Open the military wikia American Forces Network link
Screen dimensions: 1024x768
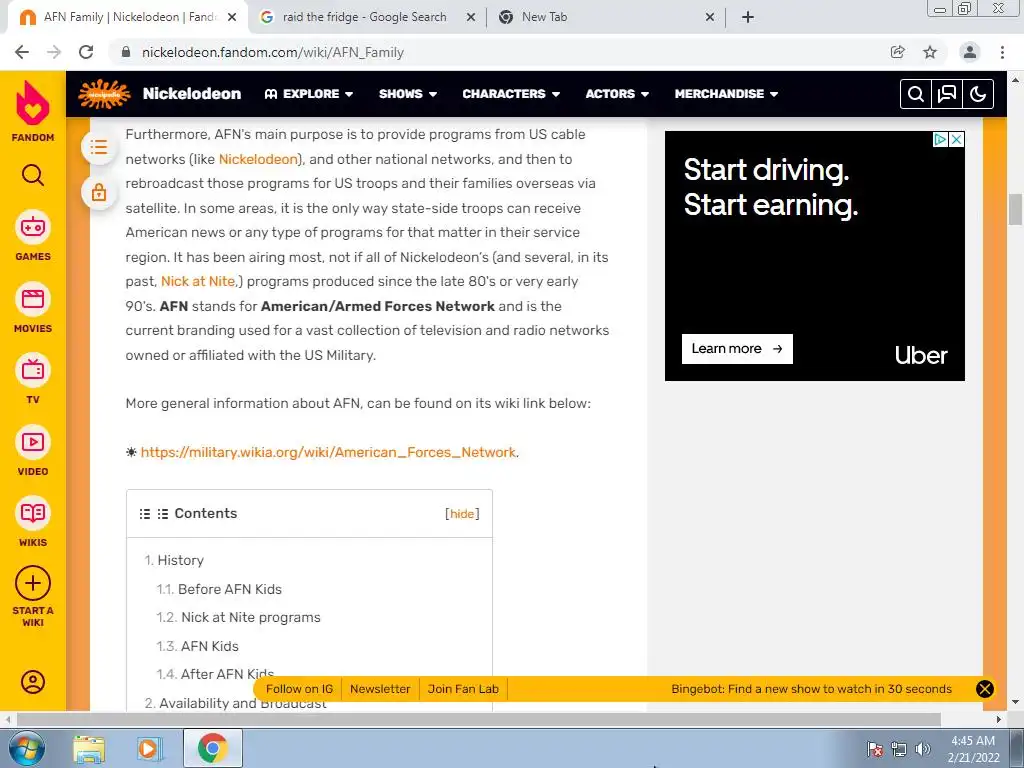coord(328,453)
